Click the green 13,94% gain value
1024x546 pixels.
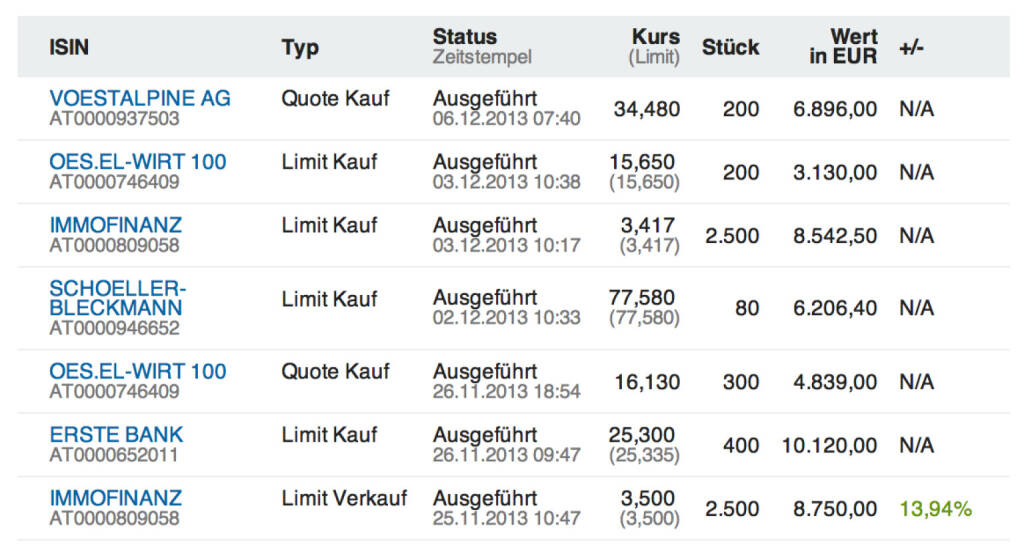935,509
